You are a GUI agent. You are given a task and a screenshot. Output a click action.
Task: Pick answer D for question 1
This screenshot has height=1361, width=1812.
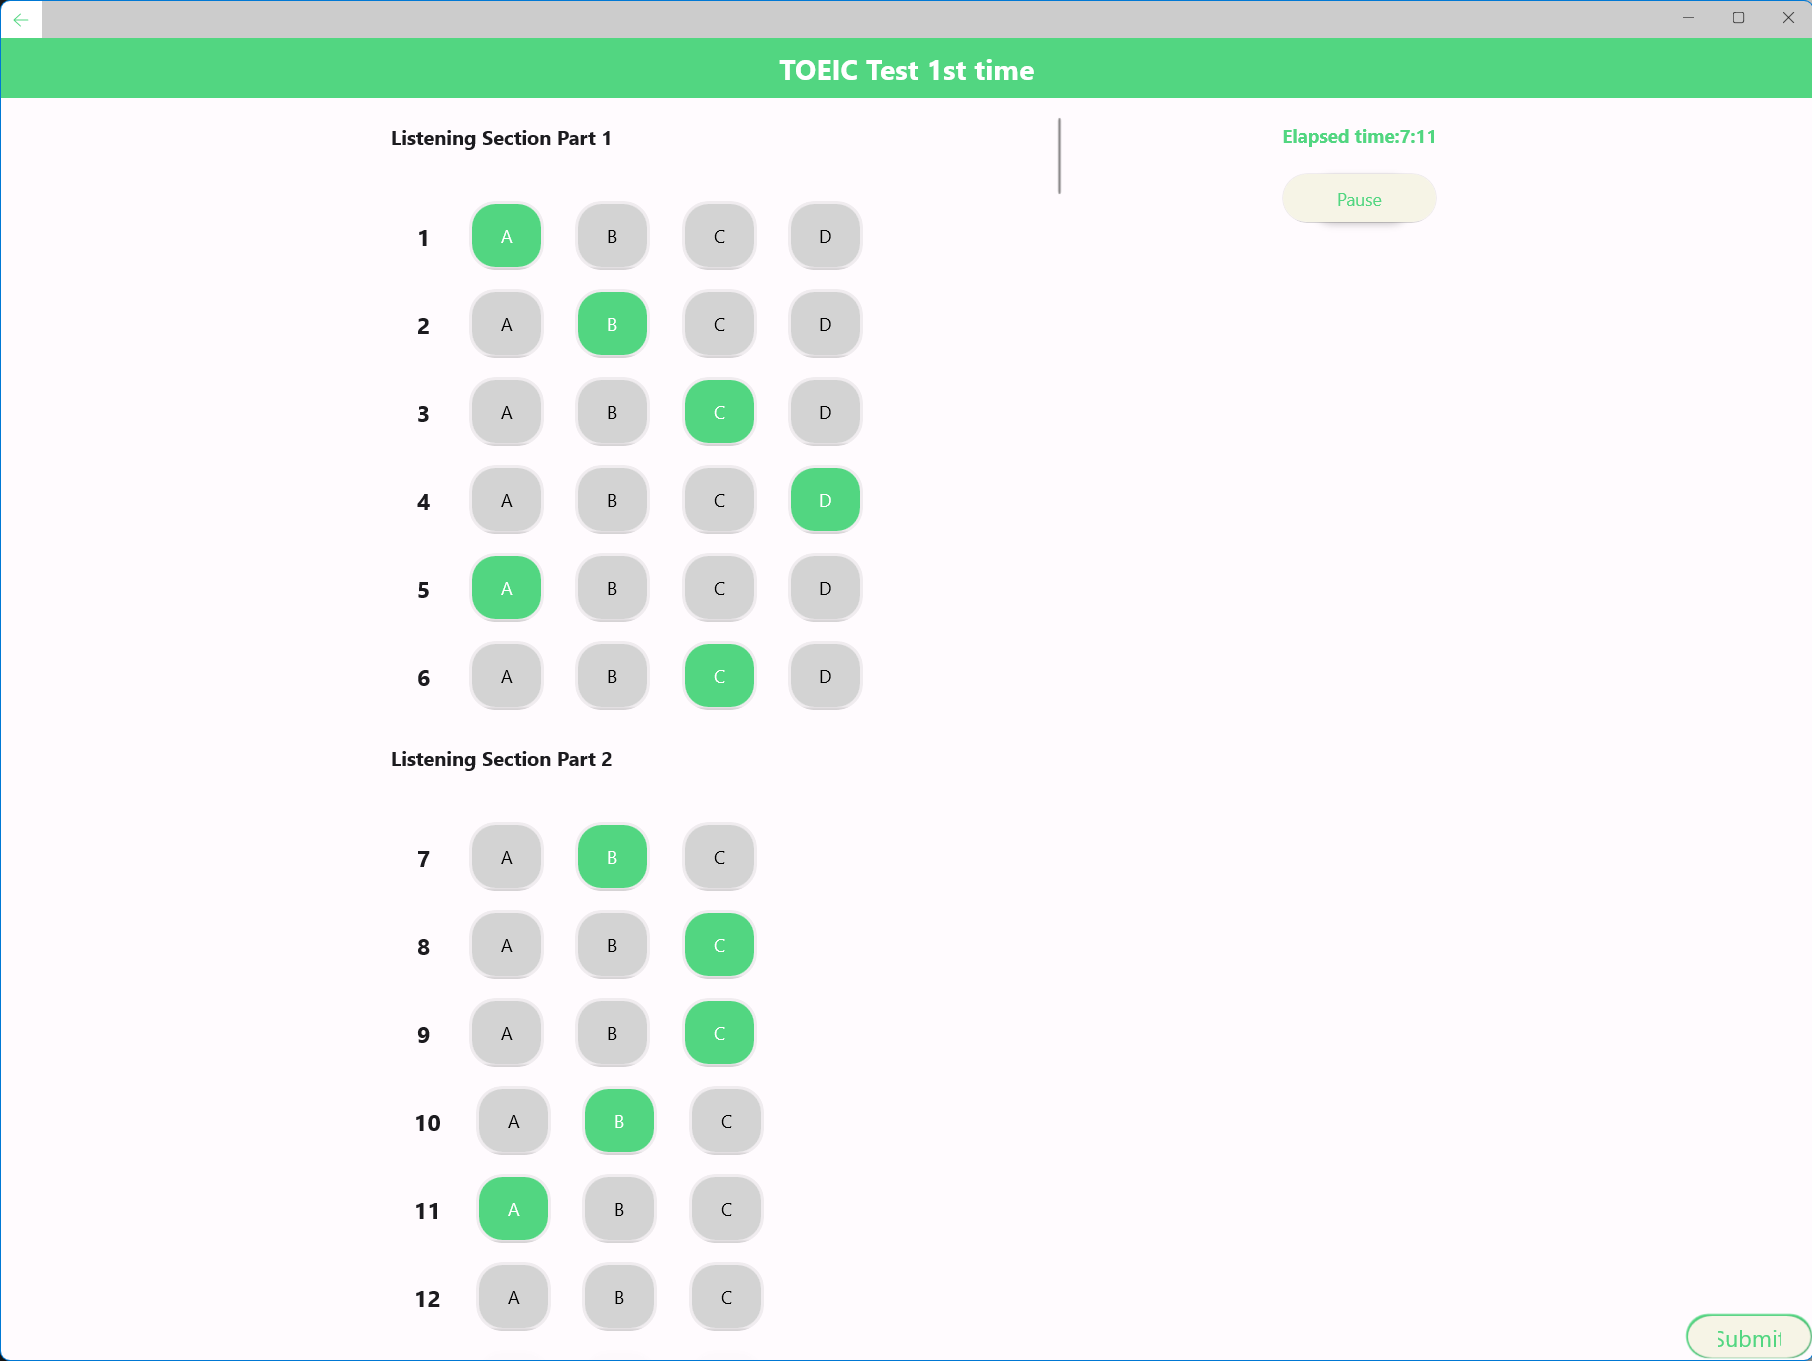(825, 237)
